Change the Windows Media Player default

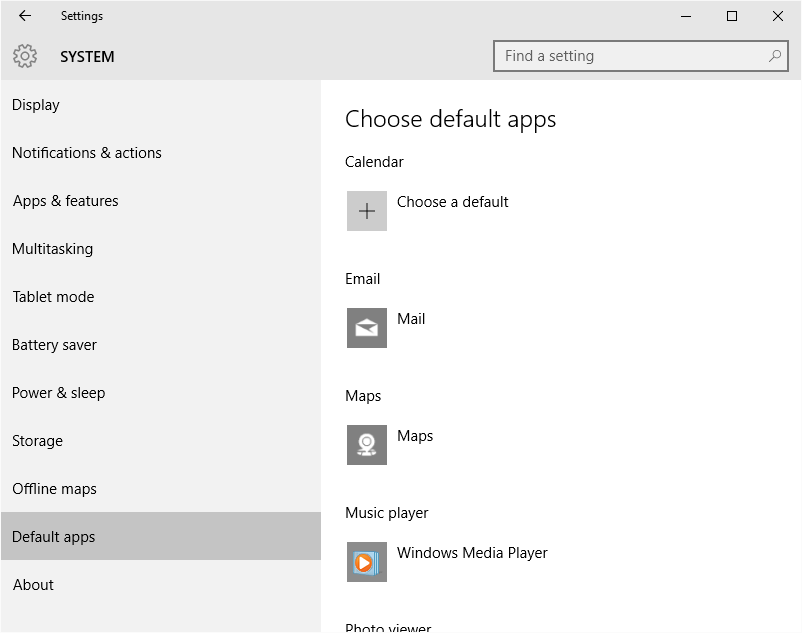coord(472,553)
